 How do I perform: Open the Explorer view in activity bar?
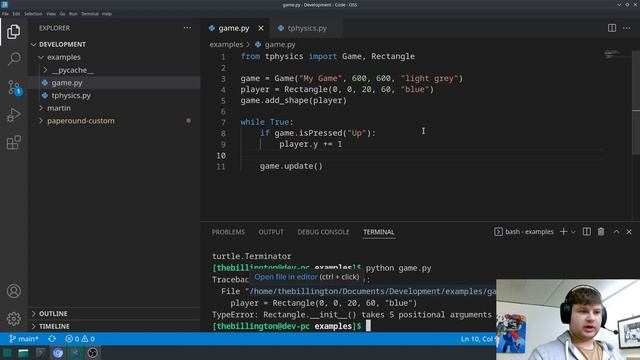click(x=13, y=31)
